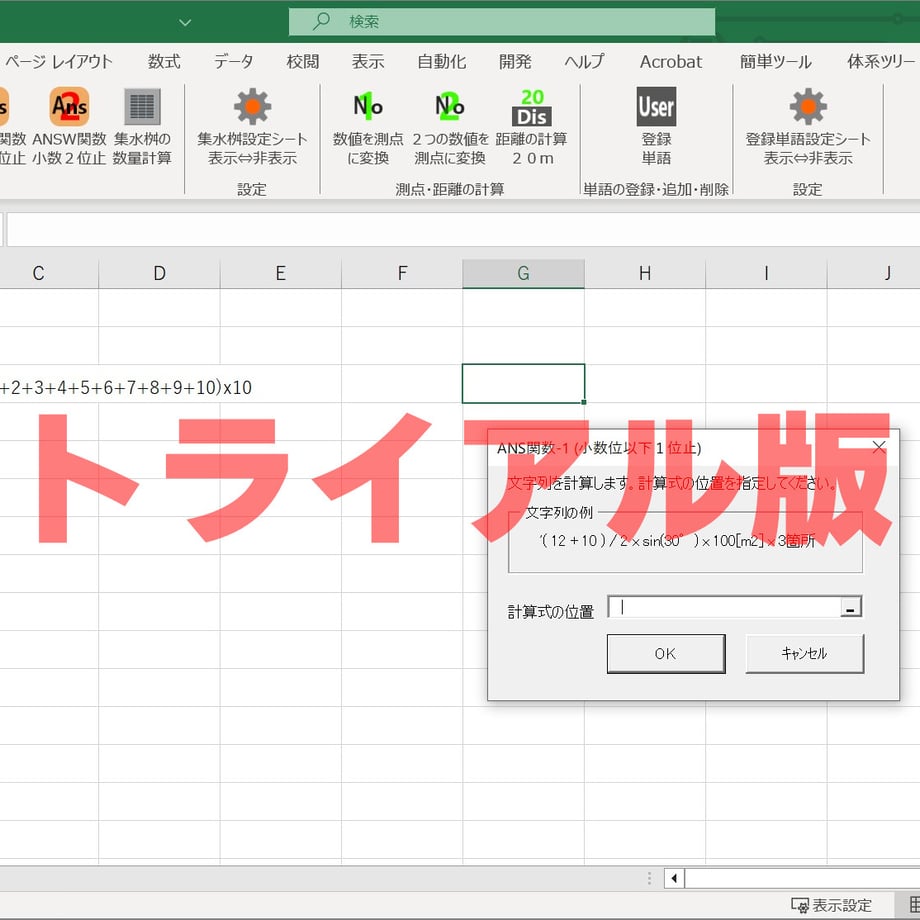The width and height of the screenshot is (920, 920).
Task: Collapse dialog with the range selector button
Action: [x=850, y=607]
